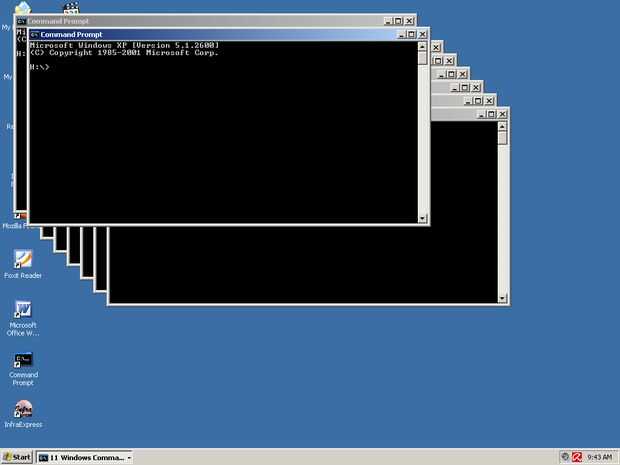This screenshot has height=465, width=620.
Task: Expand the taskbar group's dropdown arrow
Action: (x=129, y=458)
